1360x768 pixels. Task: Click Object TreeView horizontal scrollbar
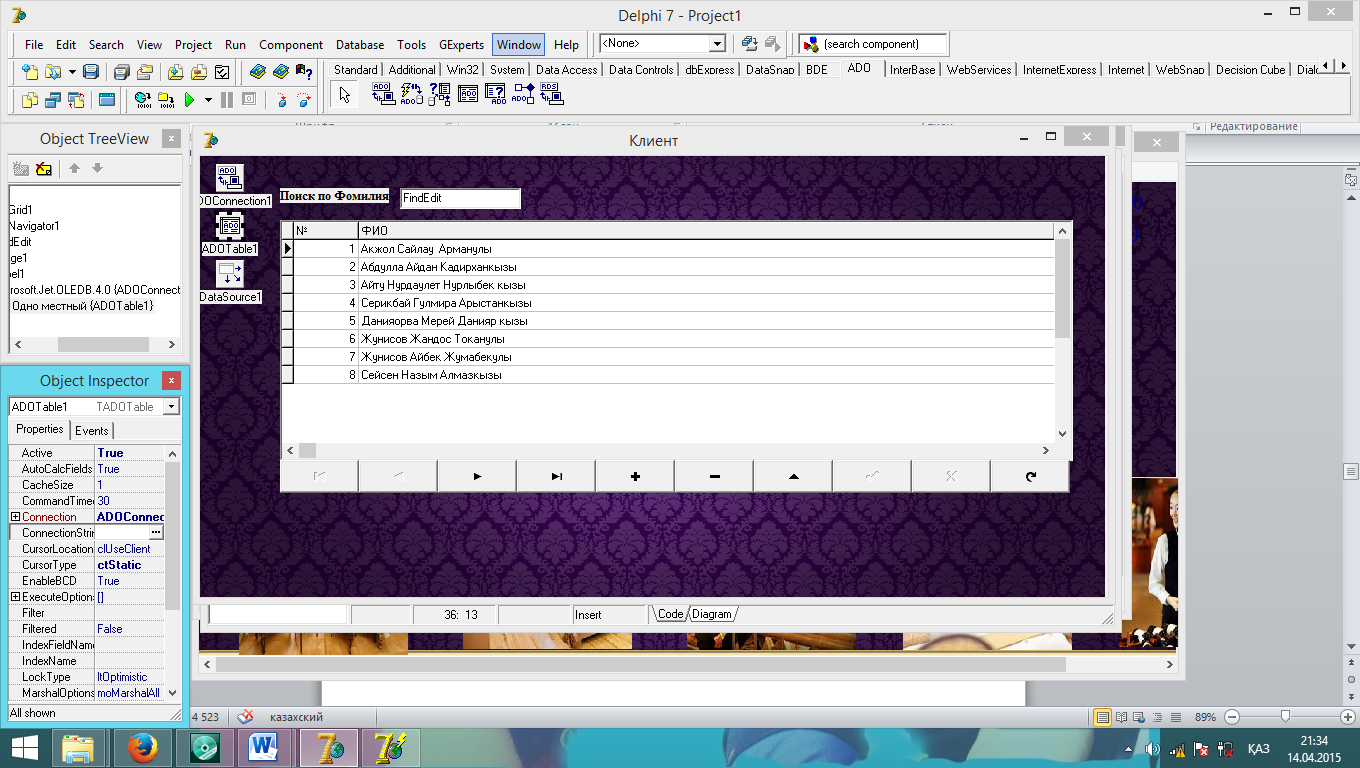pos(95,345)
